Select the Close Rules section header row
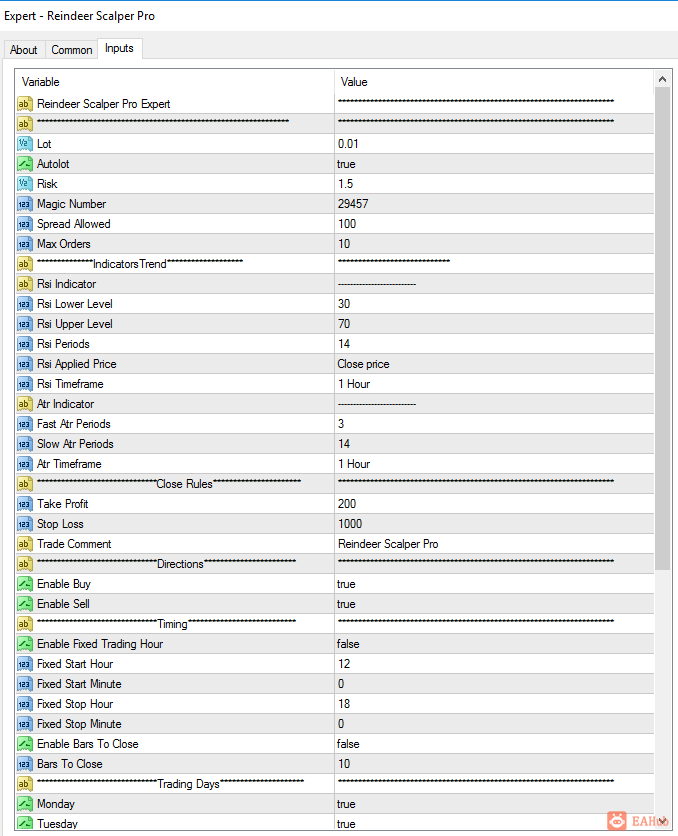 335,484
